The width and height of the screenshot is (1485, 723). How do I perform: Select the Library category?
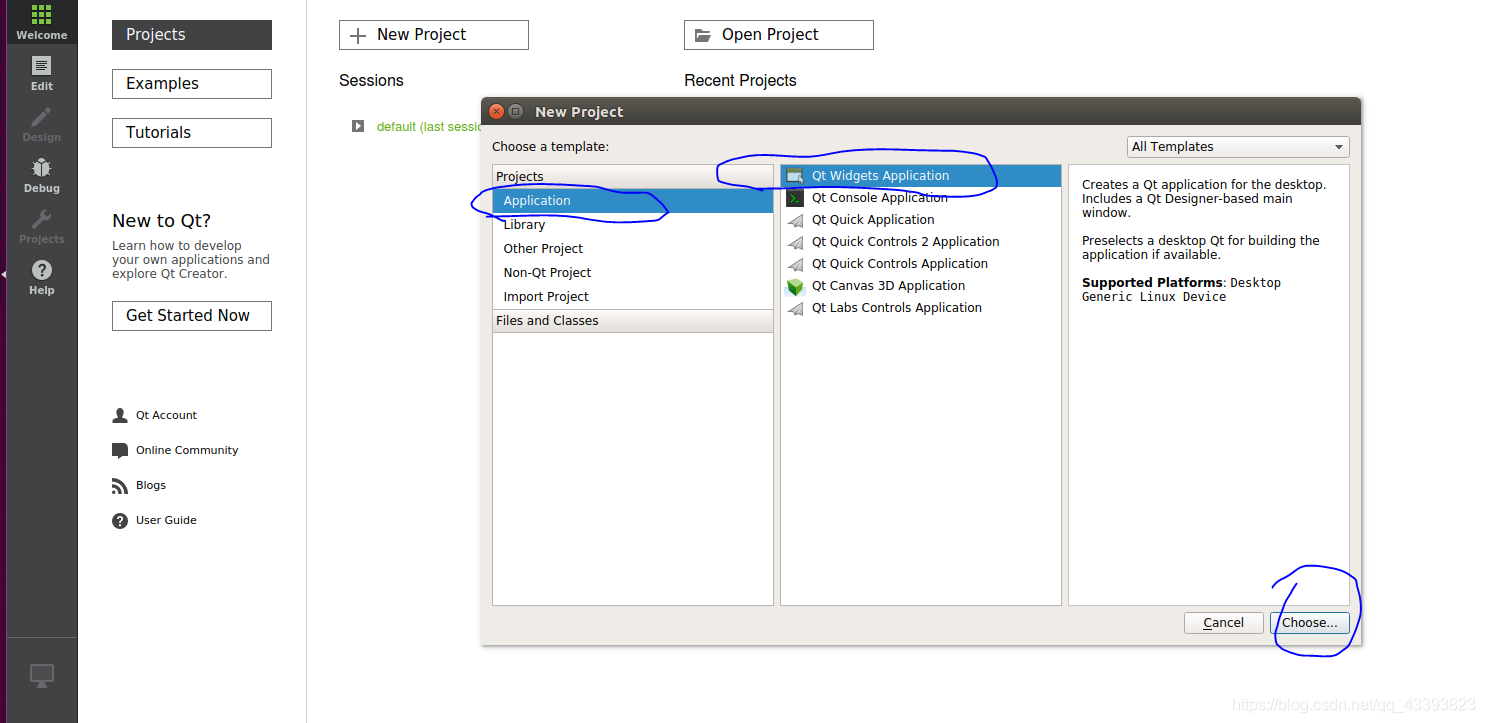633,225
